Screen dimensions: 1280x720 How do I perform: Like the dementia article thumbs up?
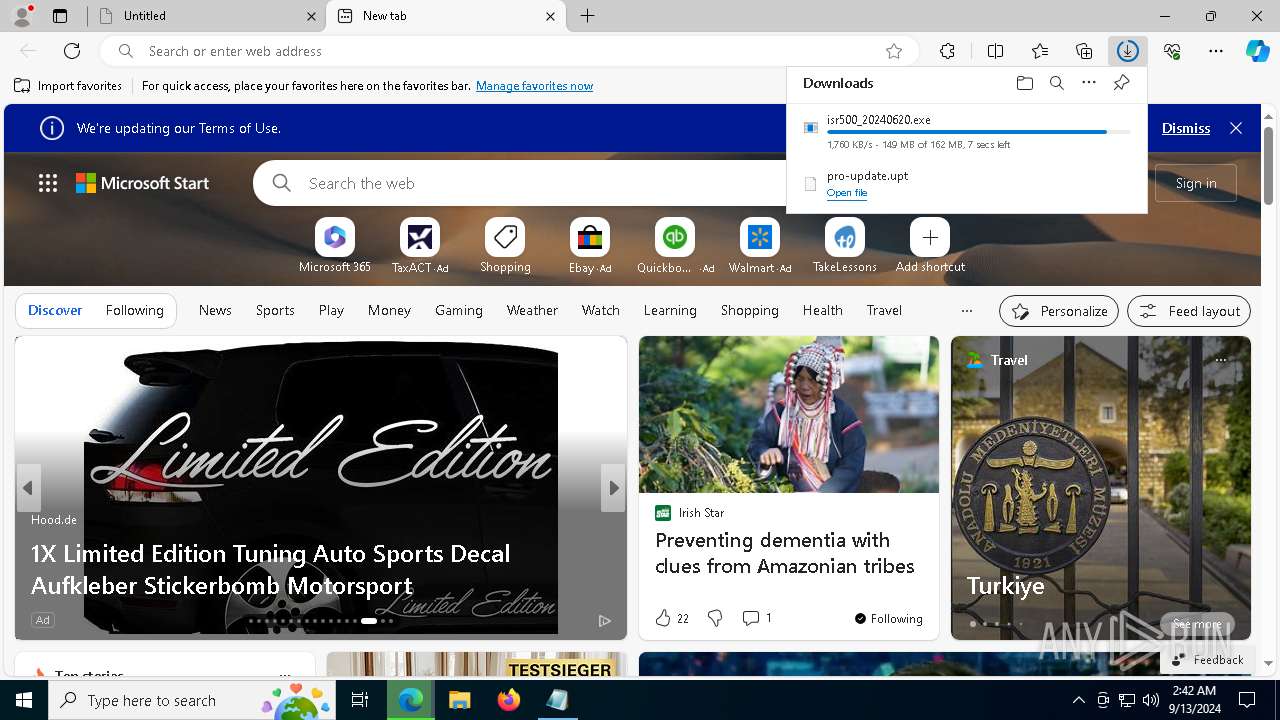coord(663,618)
